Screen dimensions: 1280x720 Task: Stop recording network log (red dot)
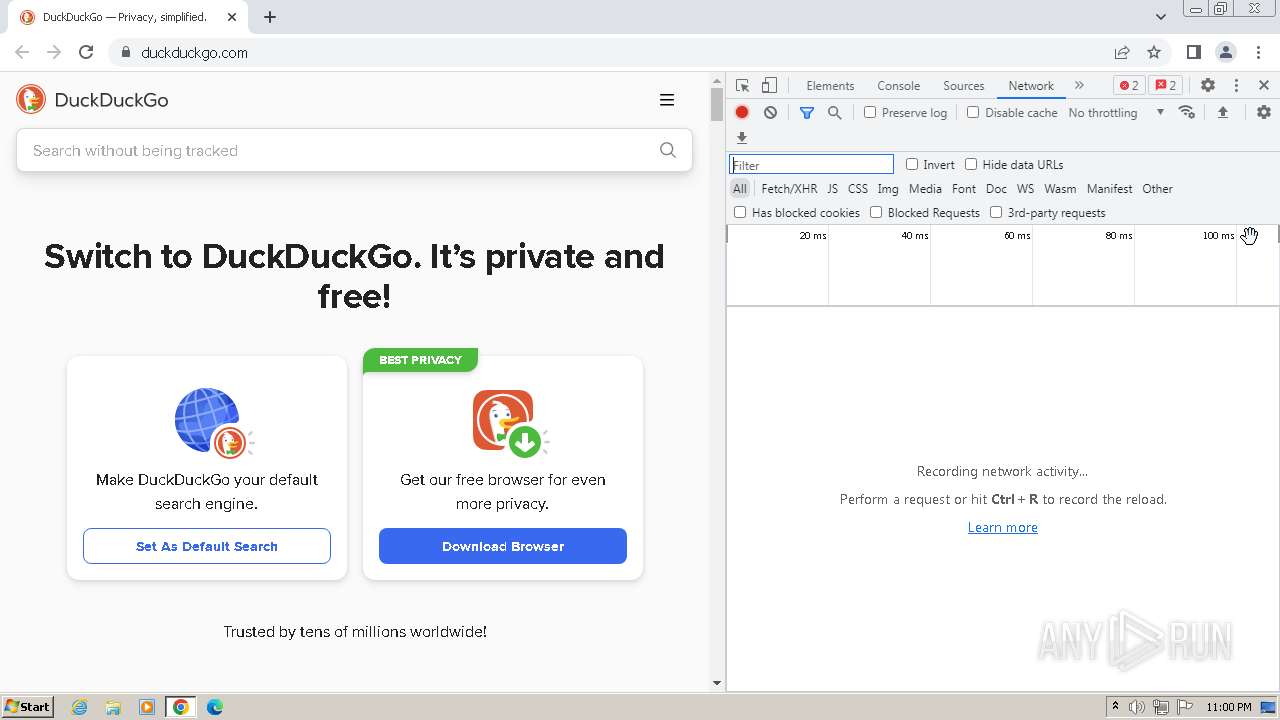tap(742, 113)
